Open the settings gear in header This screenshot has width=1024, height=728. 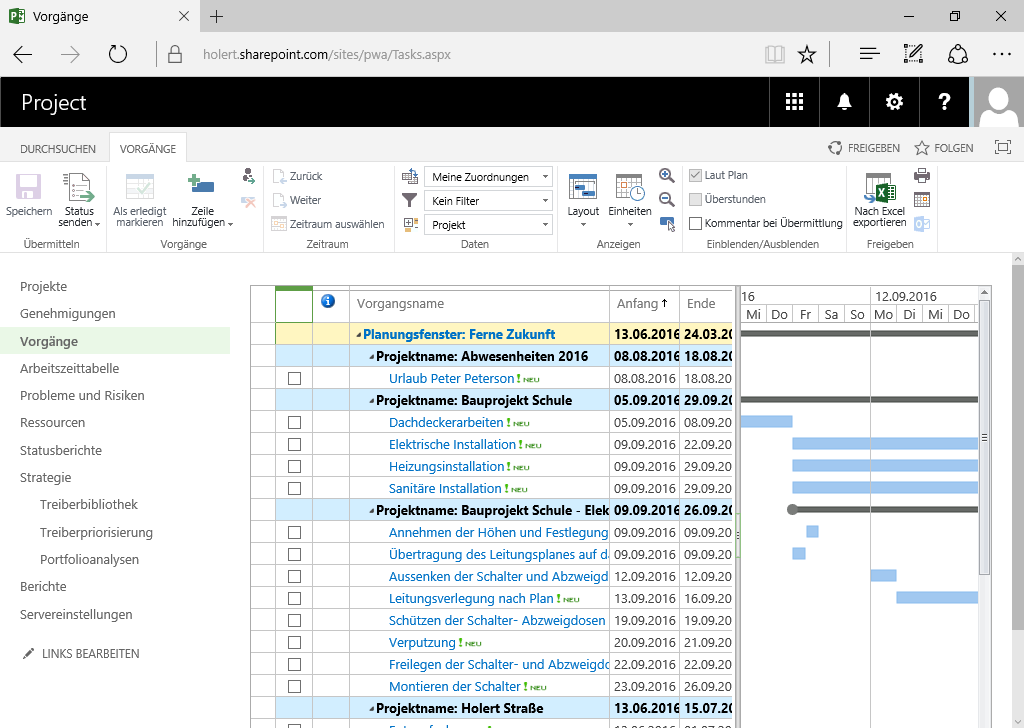[x=894, y=102]
